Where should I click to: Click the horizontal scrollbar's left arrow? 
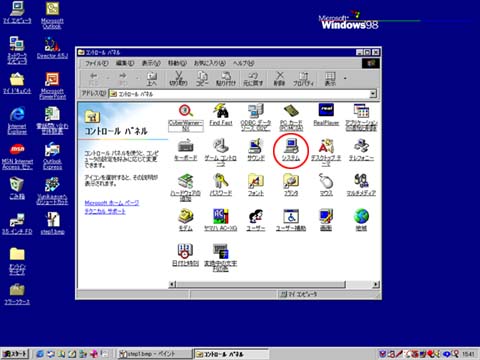point(172,284)
